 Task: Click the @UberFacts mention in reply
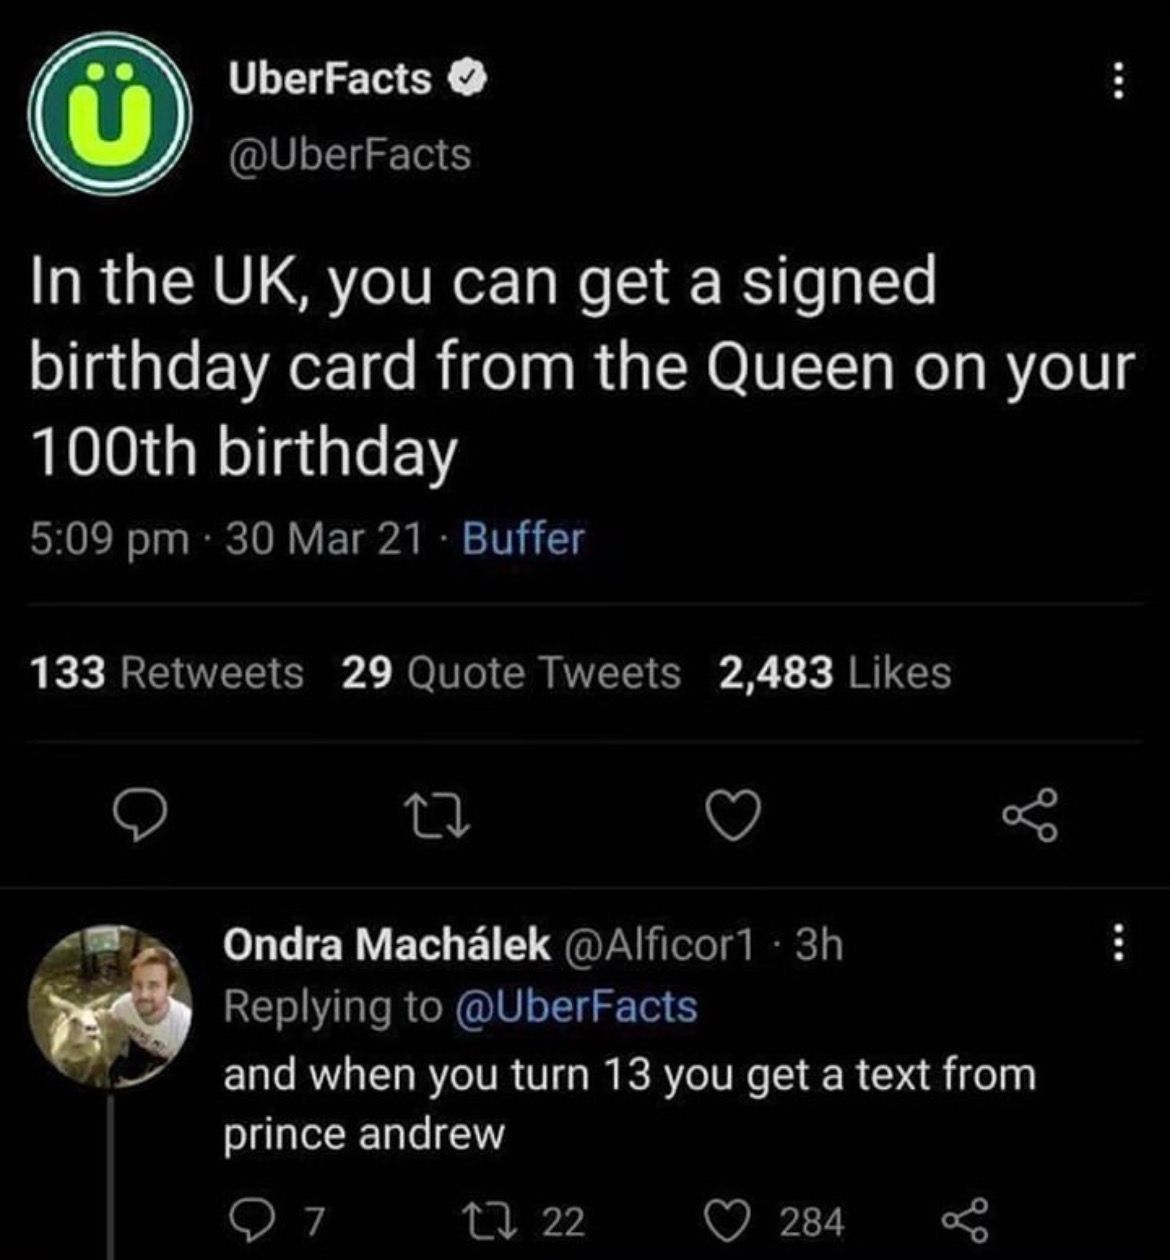(576, 1007)
